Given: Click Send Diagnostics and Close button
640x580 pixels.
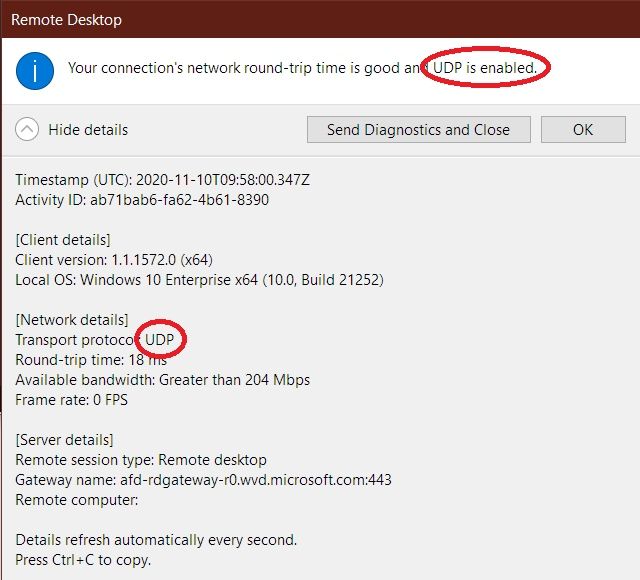Looking at the screenshot, I should (x=419, y=129).
